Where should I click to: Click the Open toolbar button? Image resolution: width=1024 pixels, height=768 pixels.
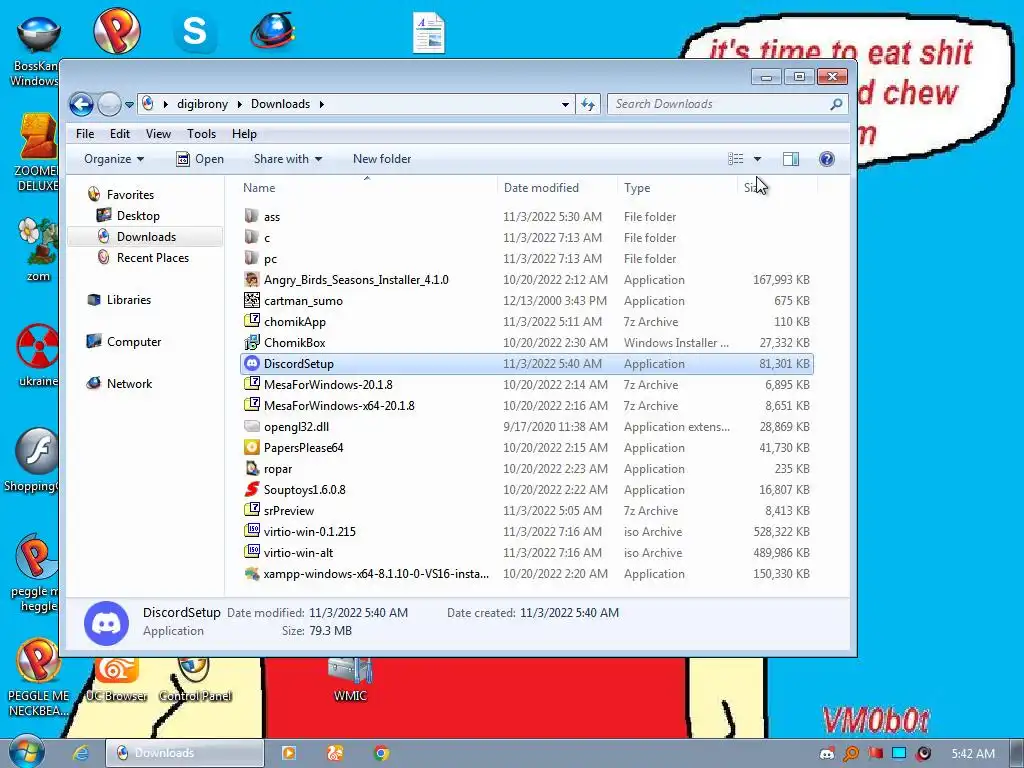click(x=200, y=159)
